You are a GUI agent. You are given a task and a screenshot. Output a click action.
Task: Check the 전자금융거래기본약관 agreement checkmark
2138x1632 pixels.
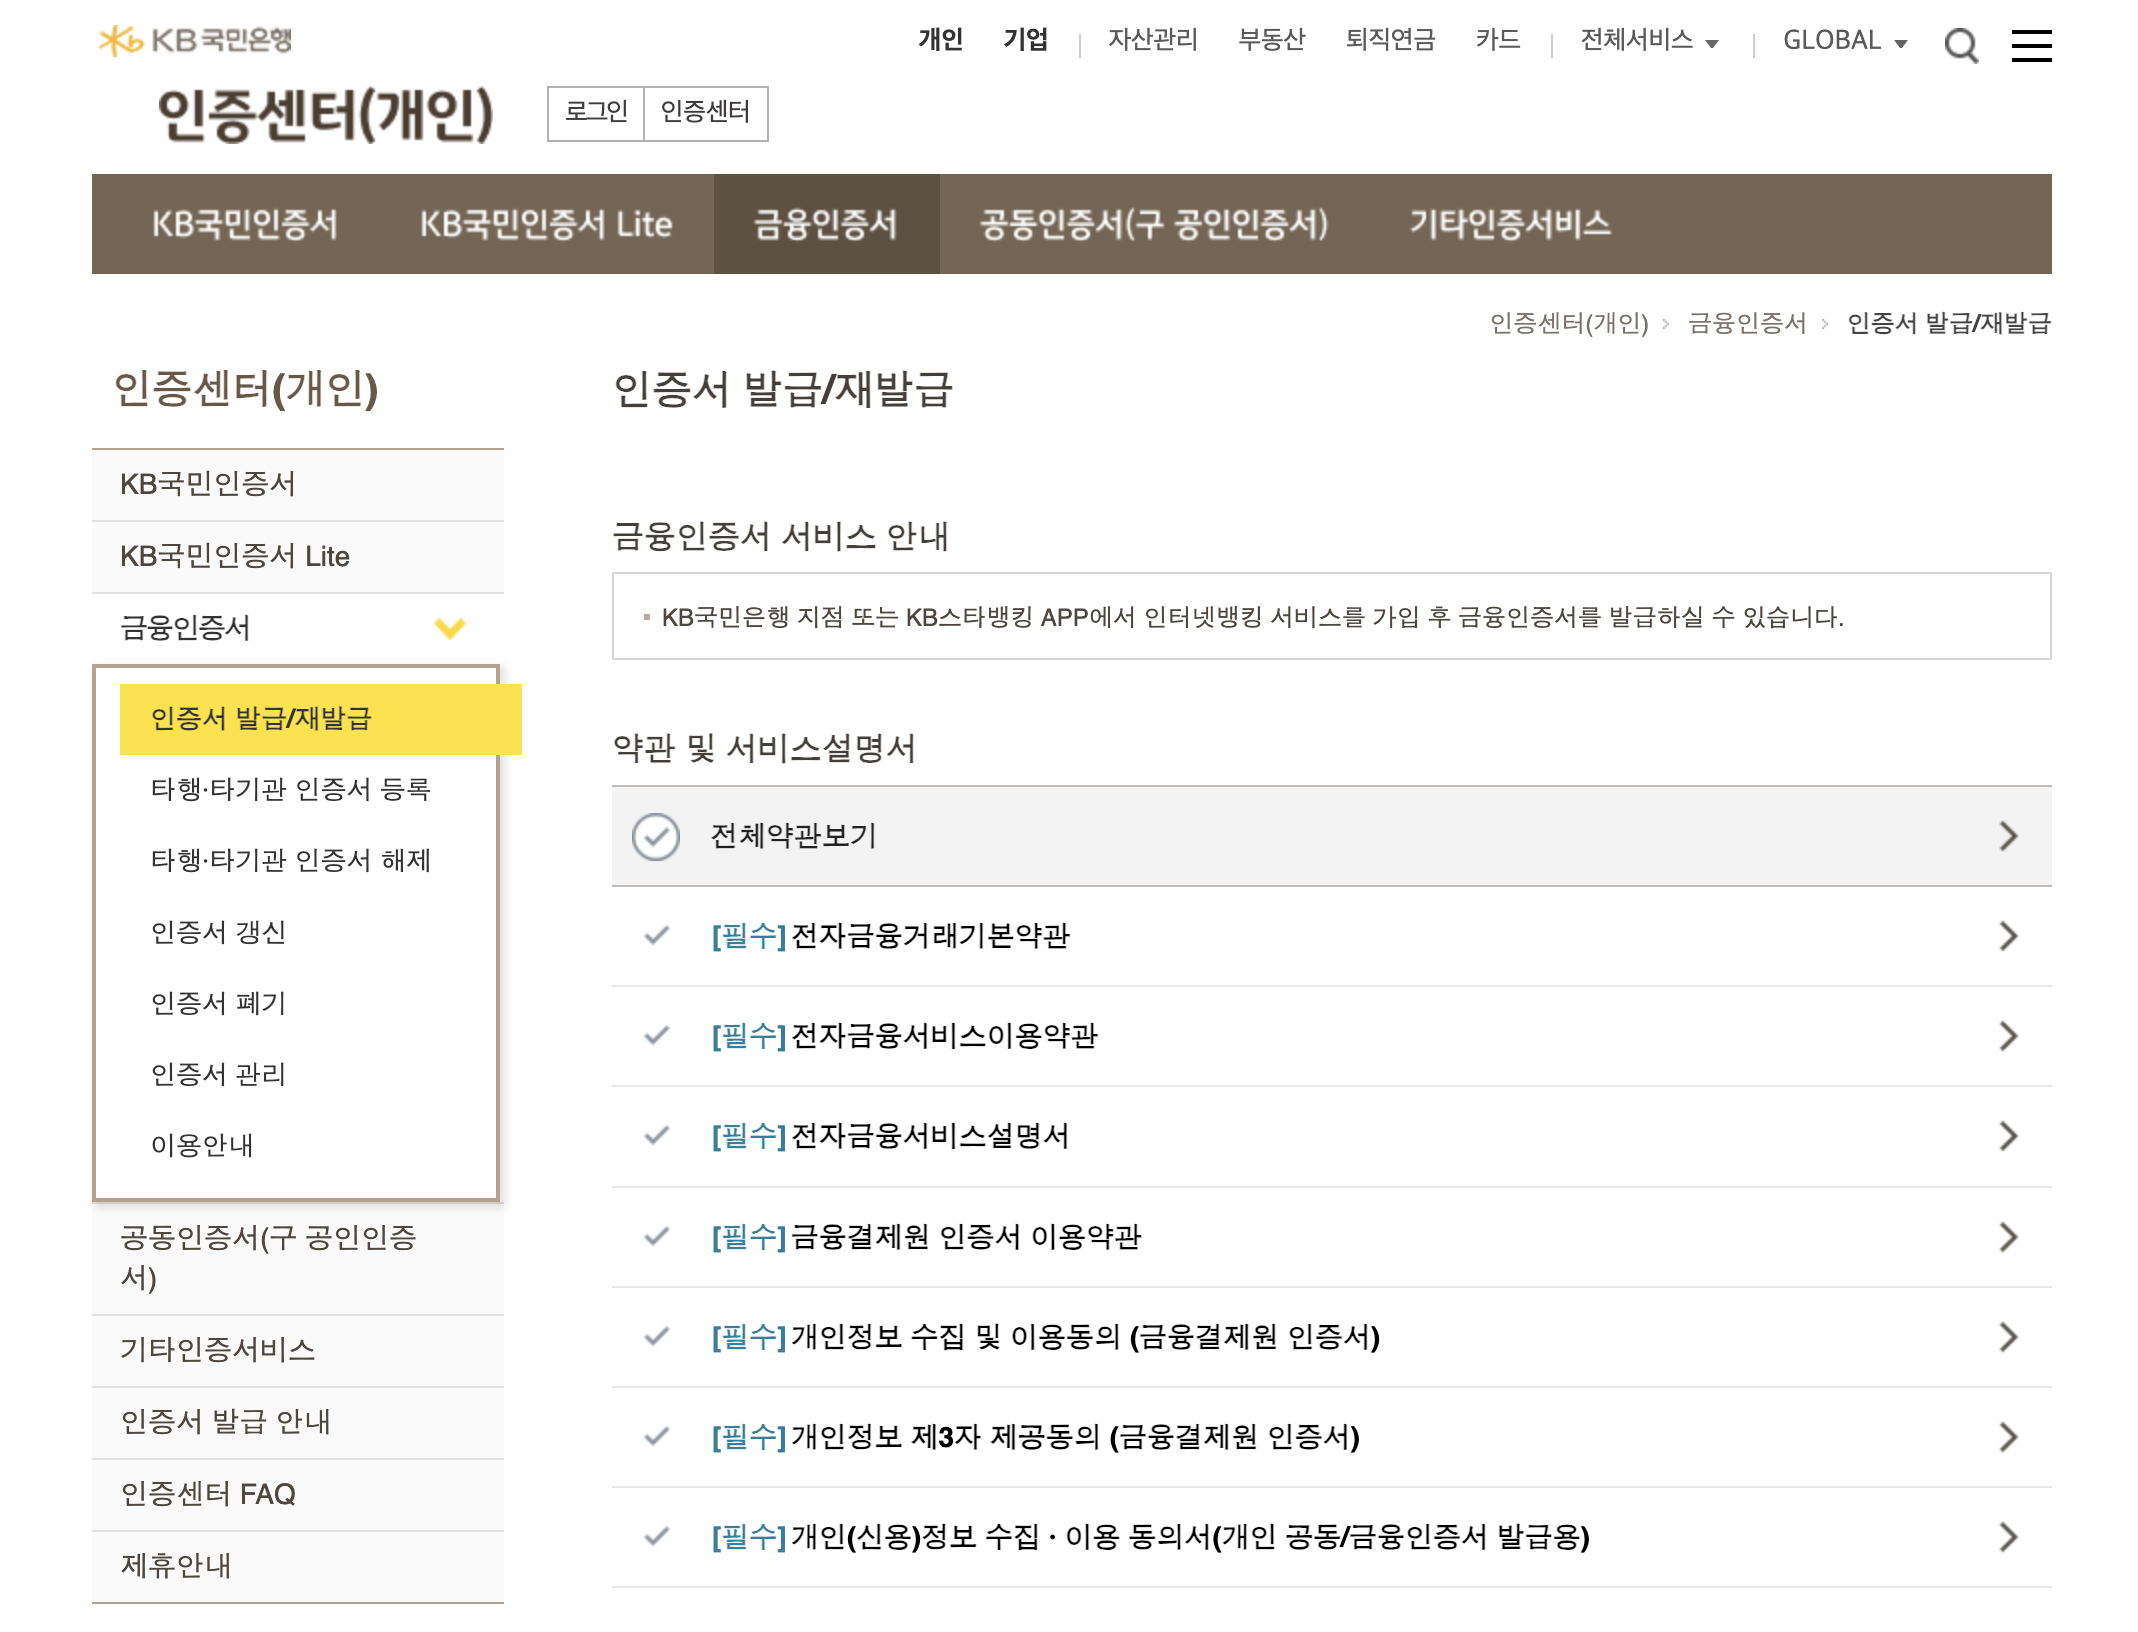coord(657,936)
